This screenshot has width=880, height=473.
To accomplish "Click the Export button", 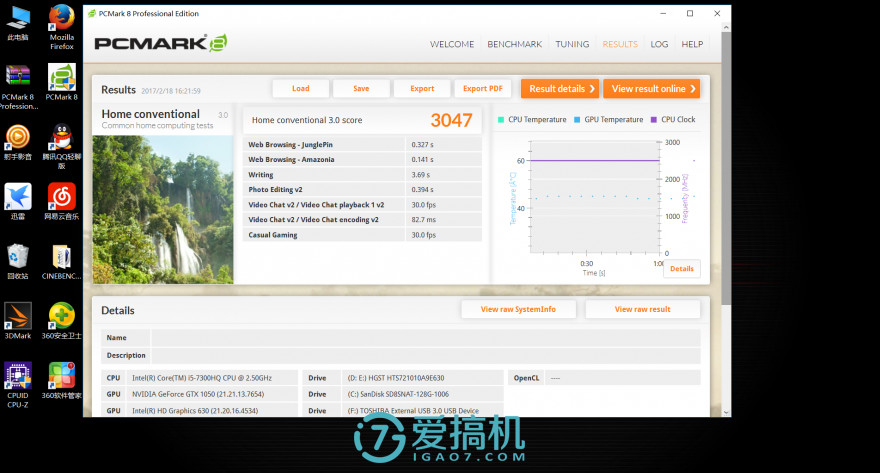I will pos(422,89).
